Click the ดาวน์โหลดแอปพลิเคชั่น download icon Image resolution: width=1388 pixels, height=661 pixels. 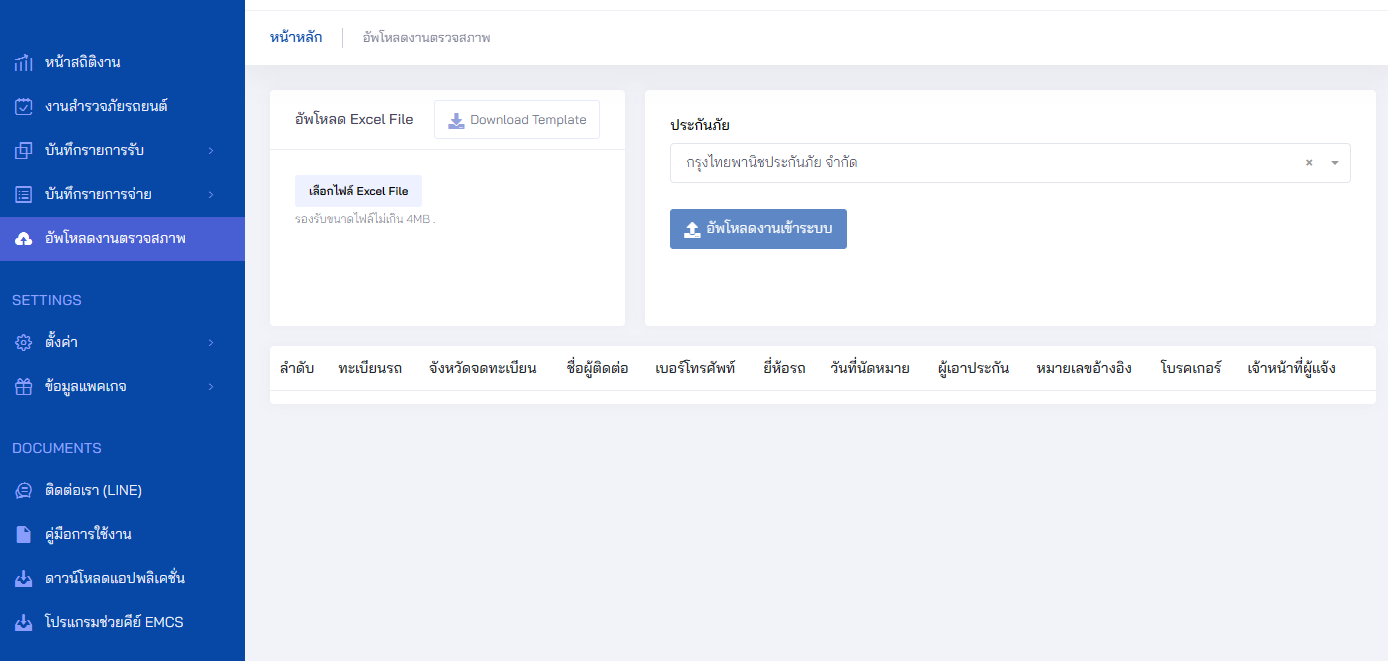22,578
